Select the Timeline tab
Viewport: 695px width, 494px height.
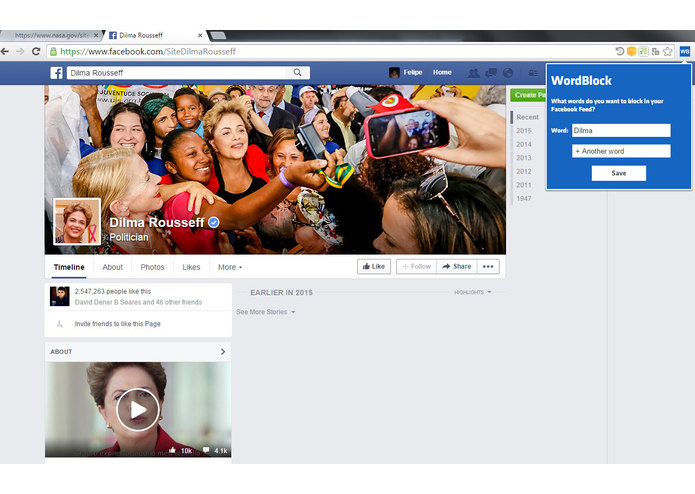[x=69, y=267]
